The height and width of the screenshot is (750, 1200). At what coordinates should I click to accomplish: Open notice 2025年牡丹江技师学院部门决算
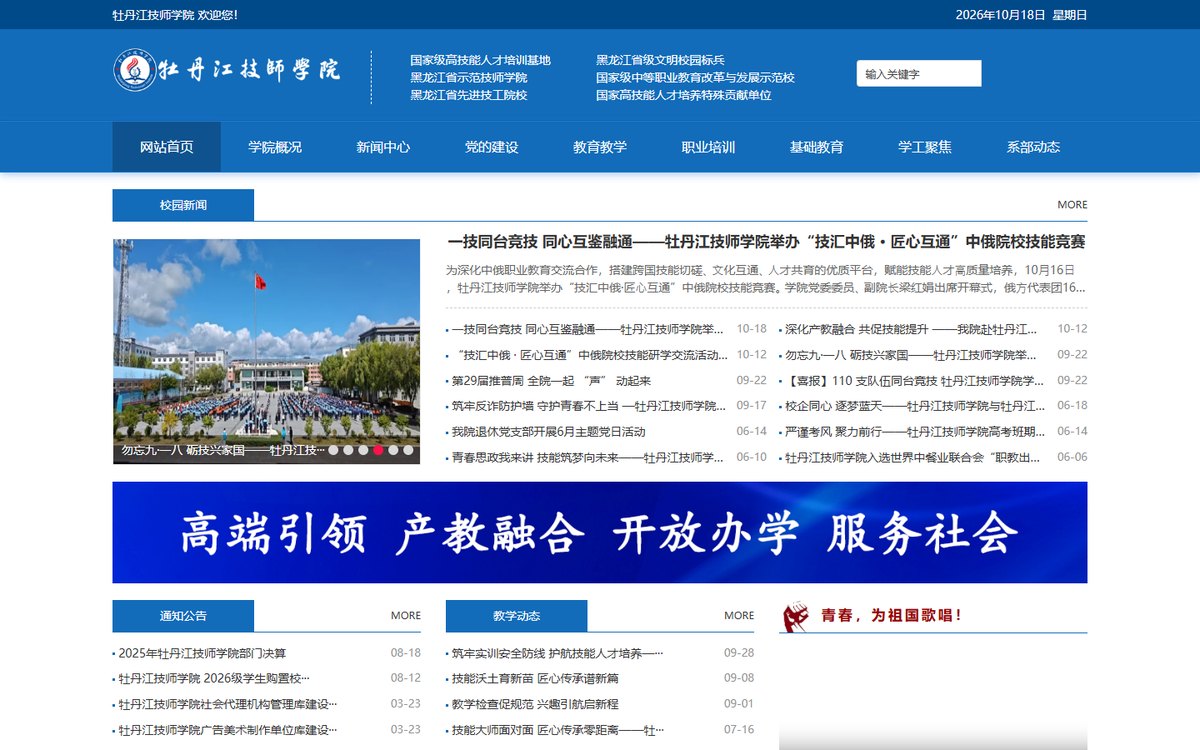(x=201, y=653)
